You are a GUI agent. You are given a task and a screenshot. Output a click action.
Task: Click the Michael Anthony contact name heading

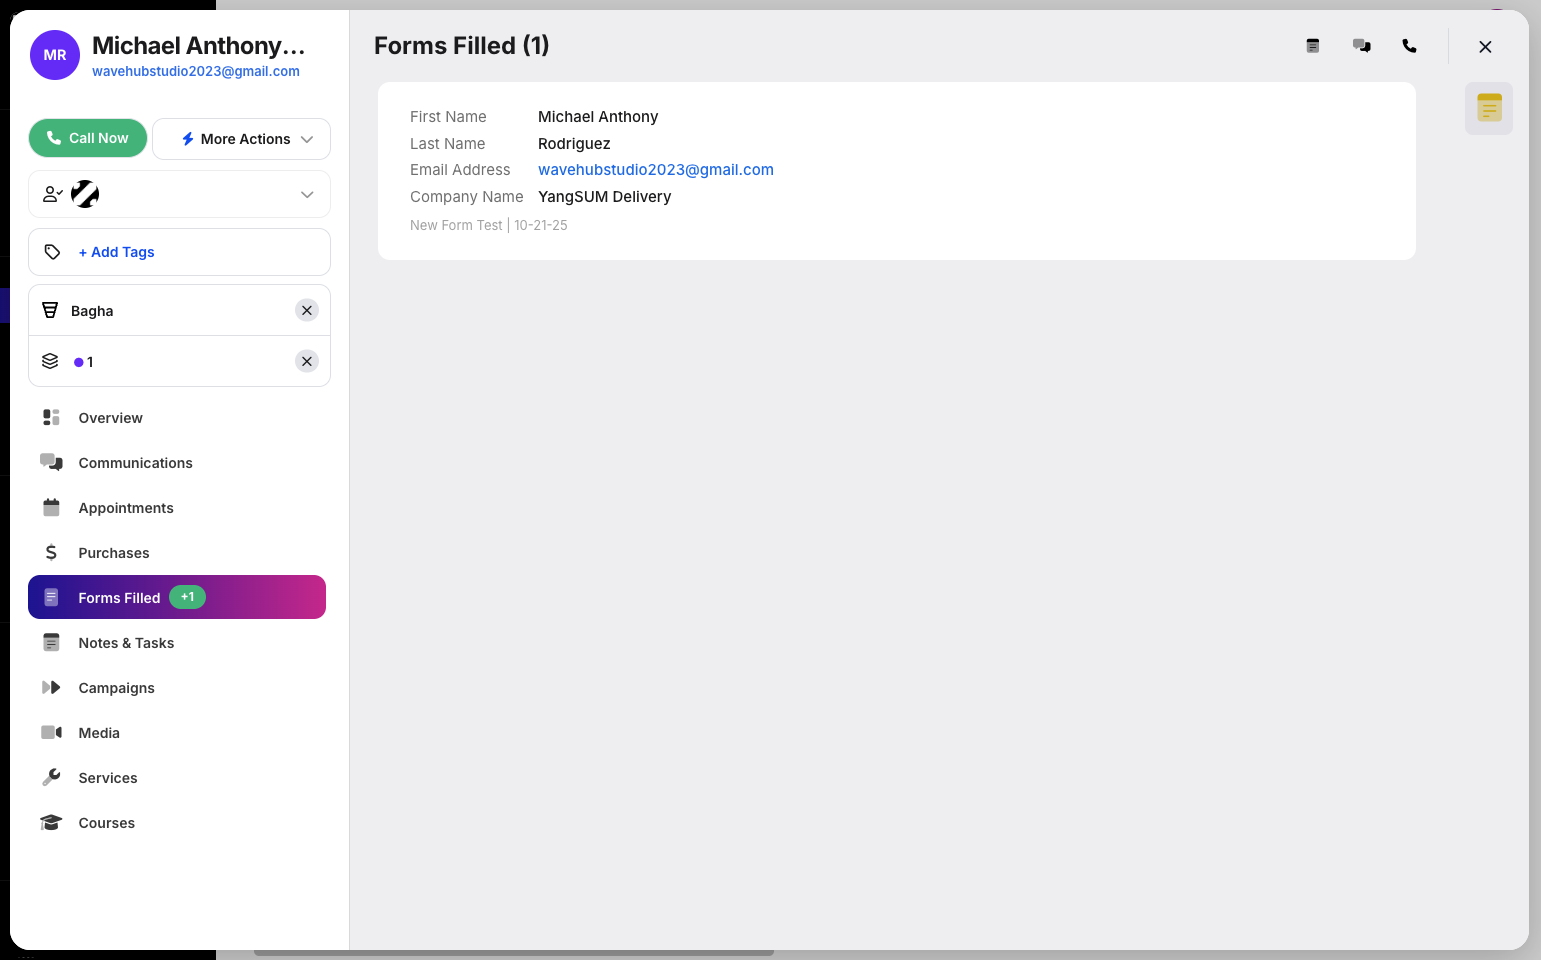click(199, 45)
